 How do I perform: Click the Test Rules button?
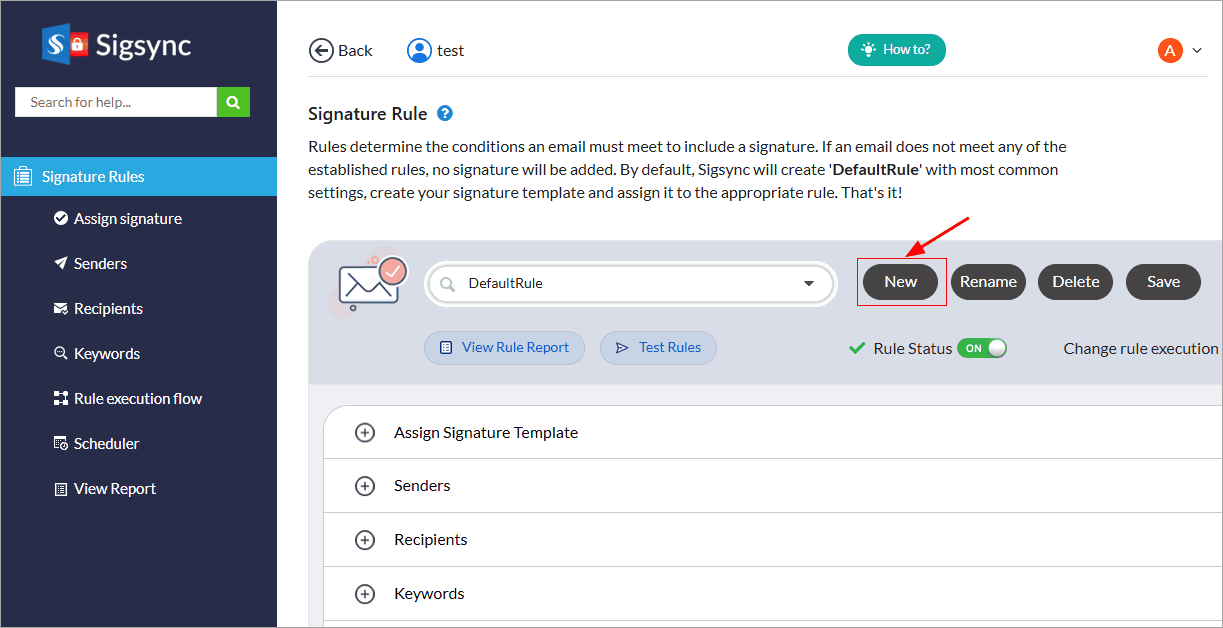[658, 347]
